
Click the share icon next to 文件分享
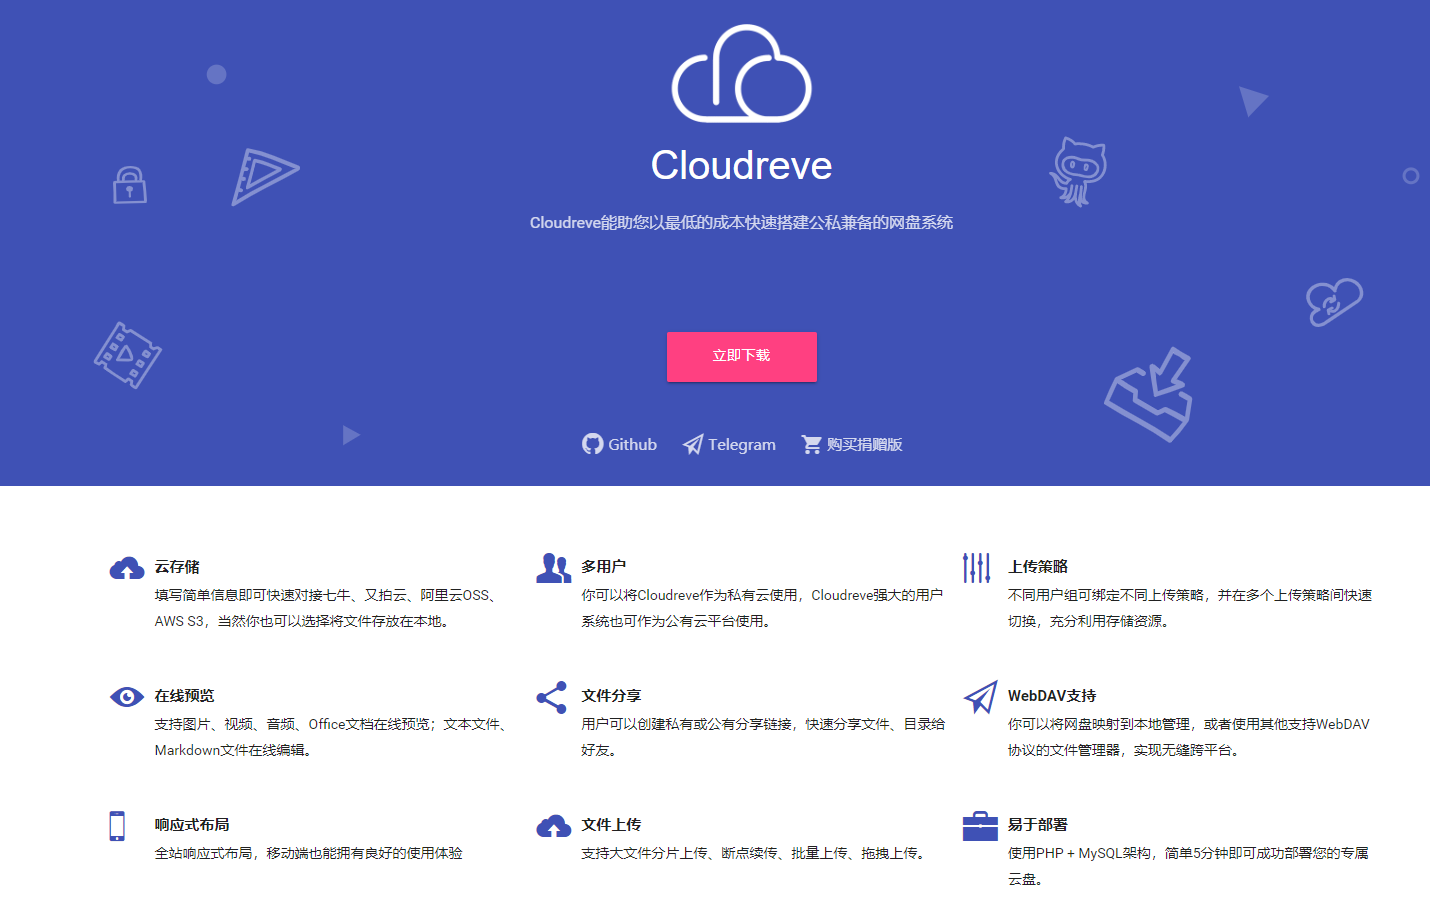(x=552, y=697)
